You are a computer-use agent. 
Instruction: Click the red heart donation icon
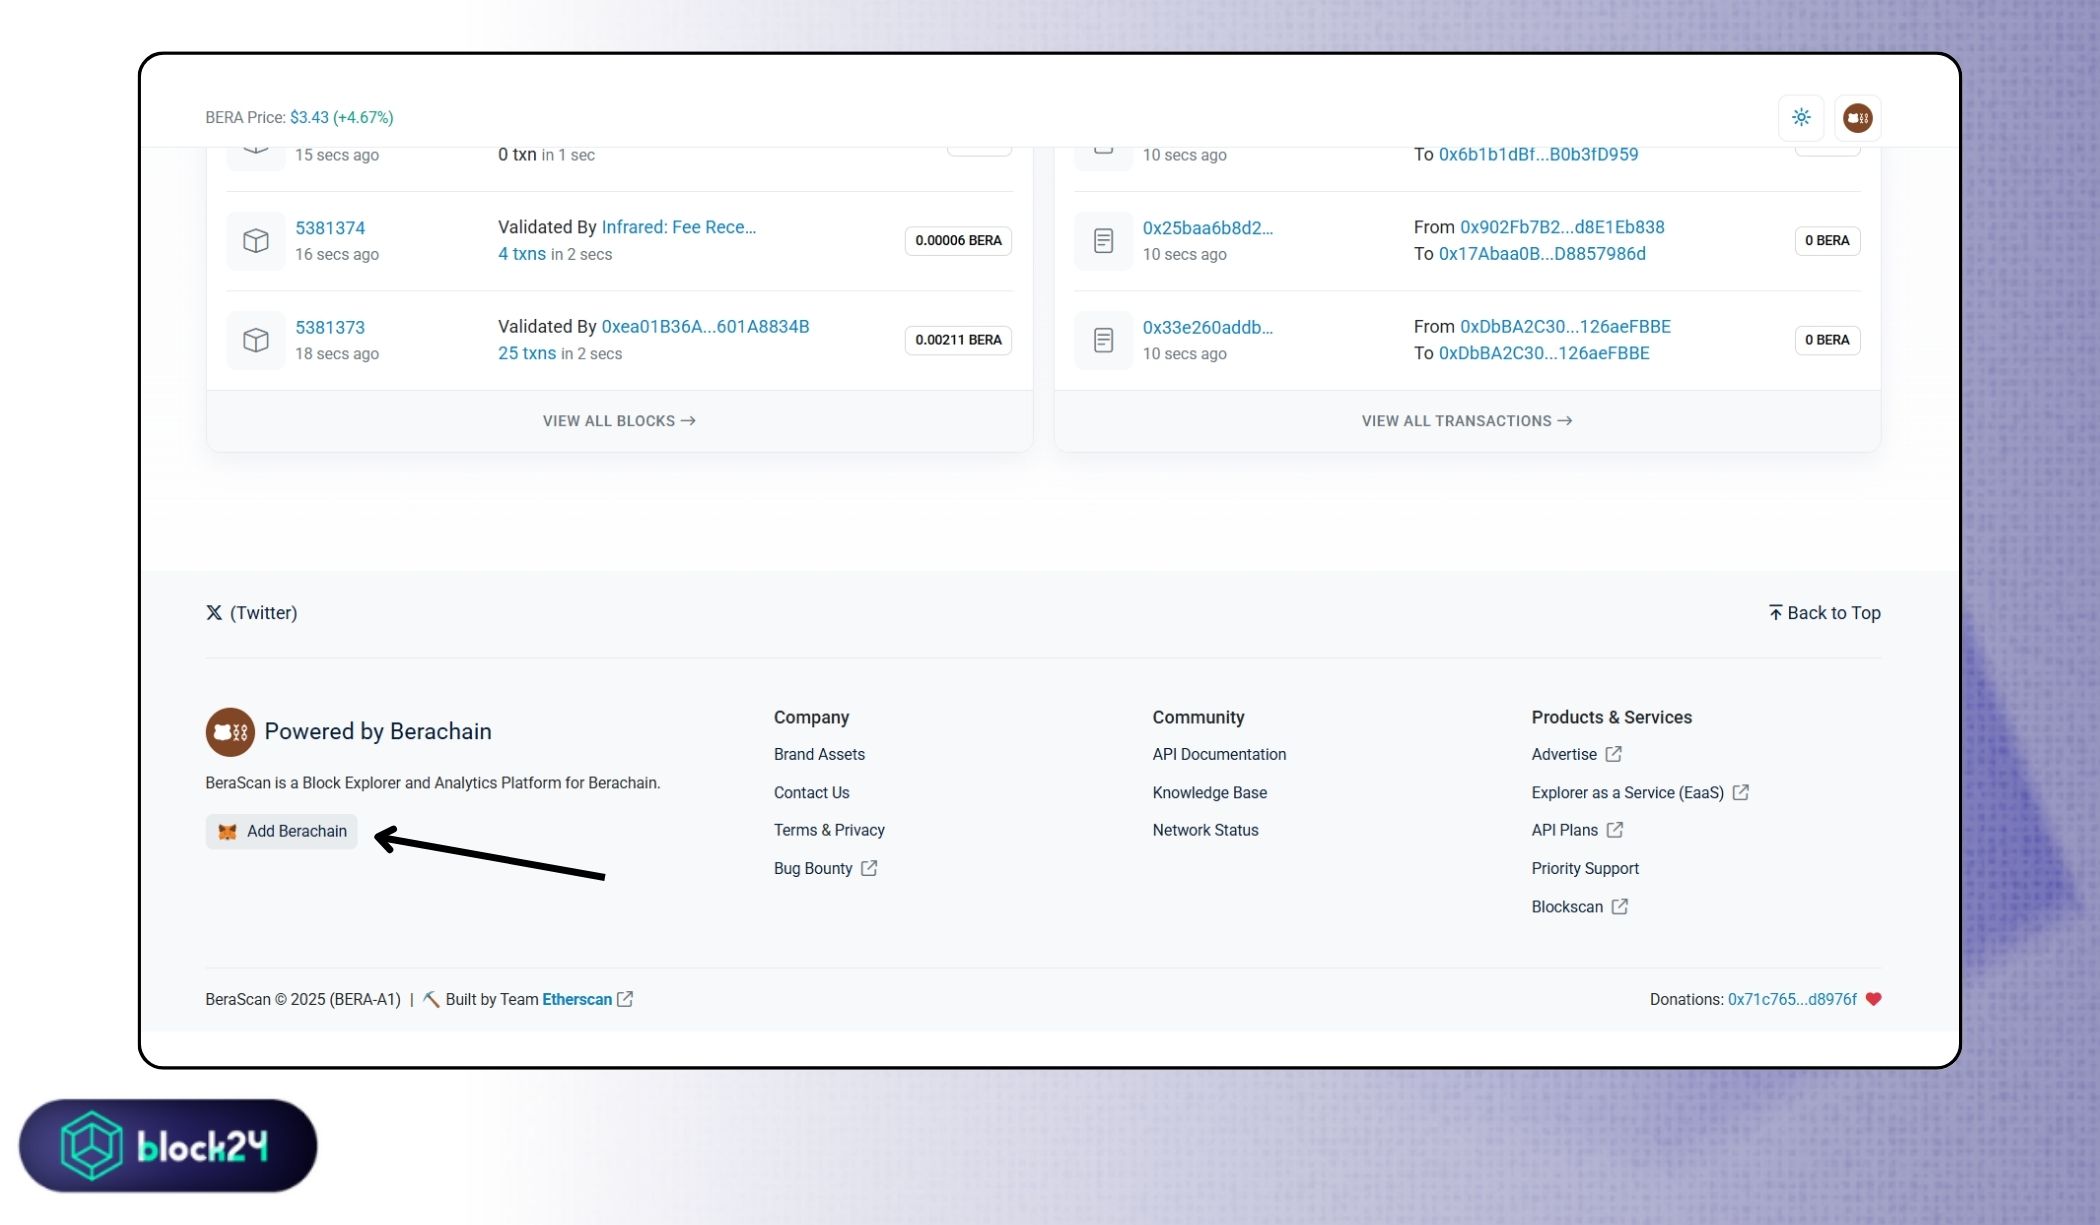click(x=1873, y=999)
